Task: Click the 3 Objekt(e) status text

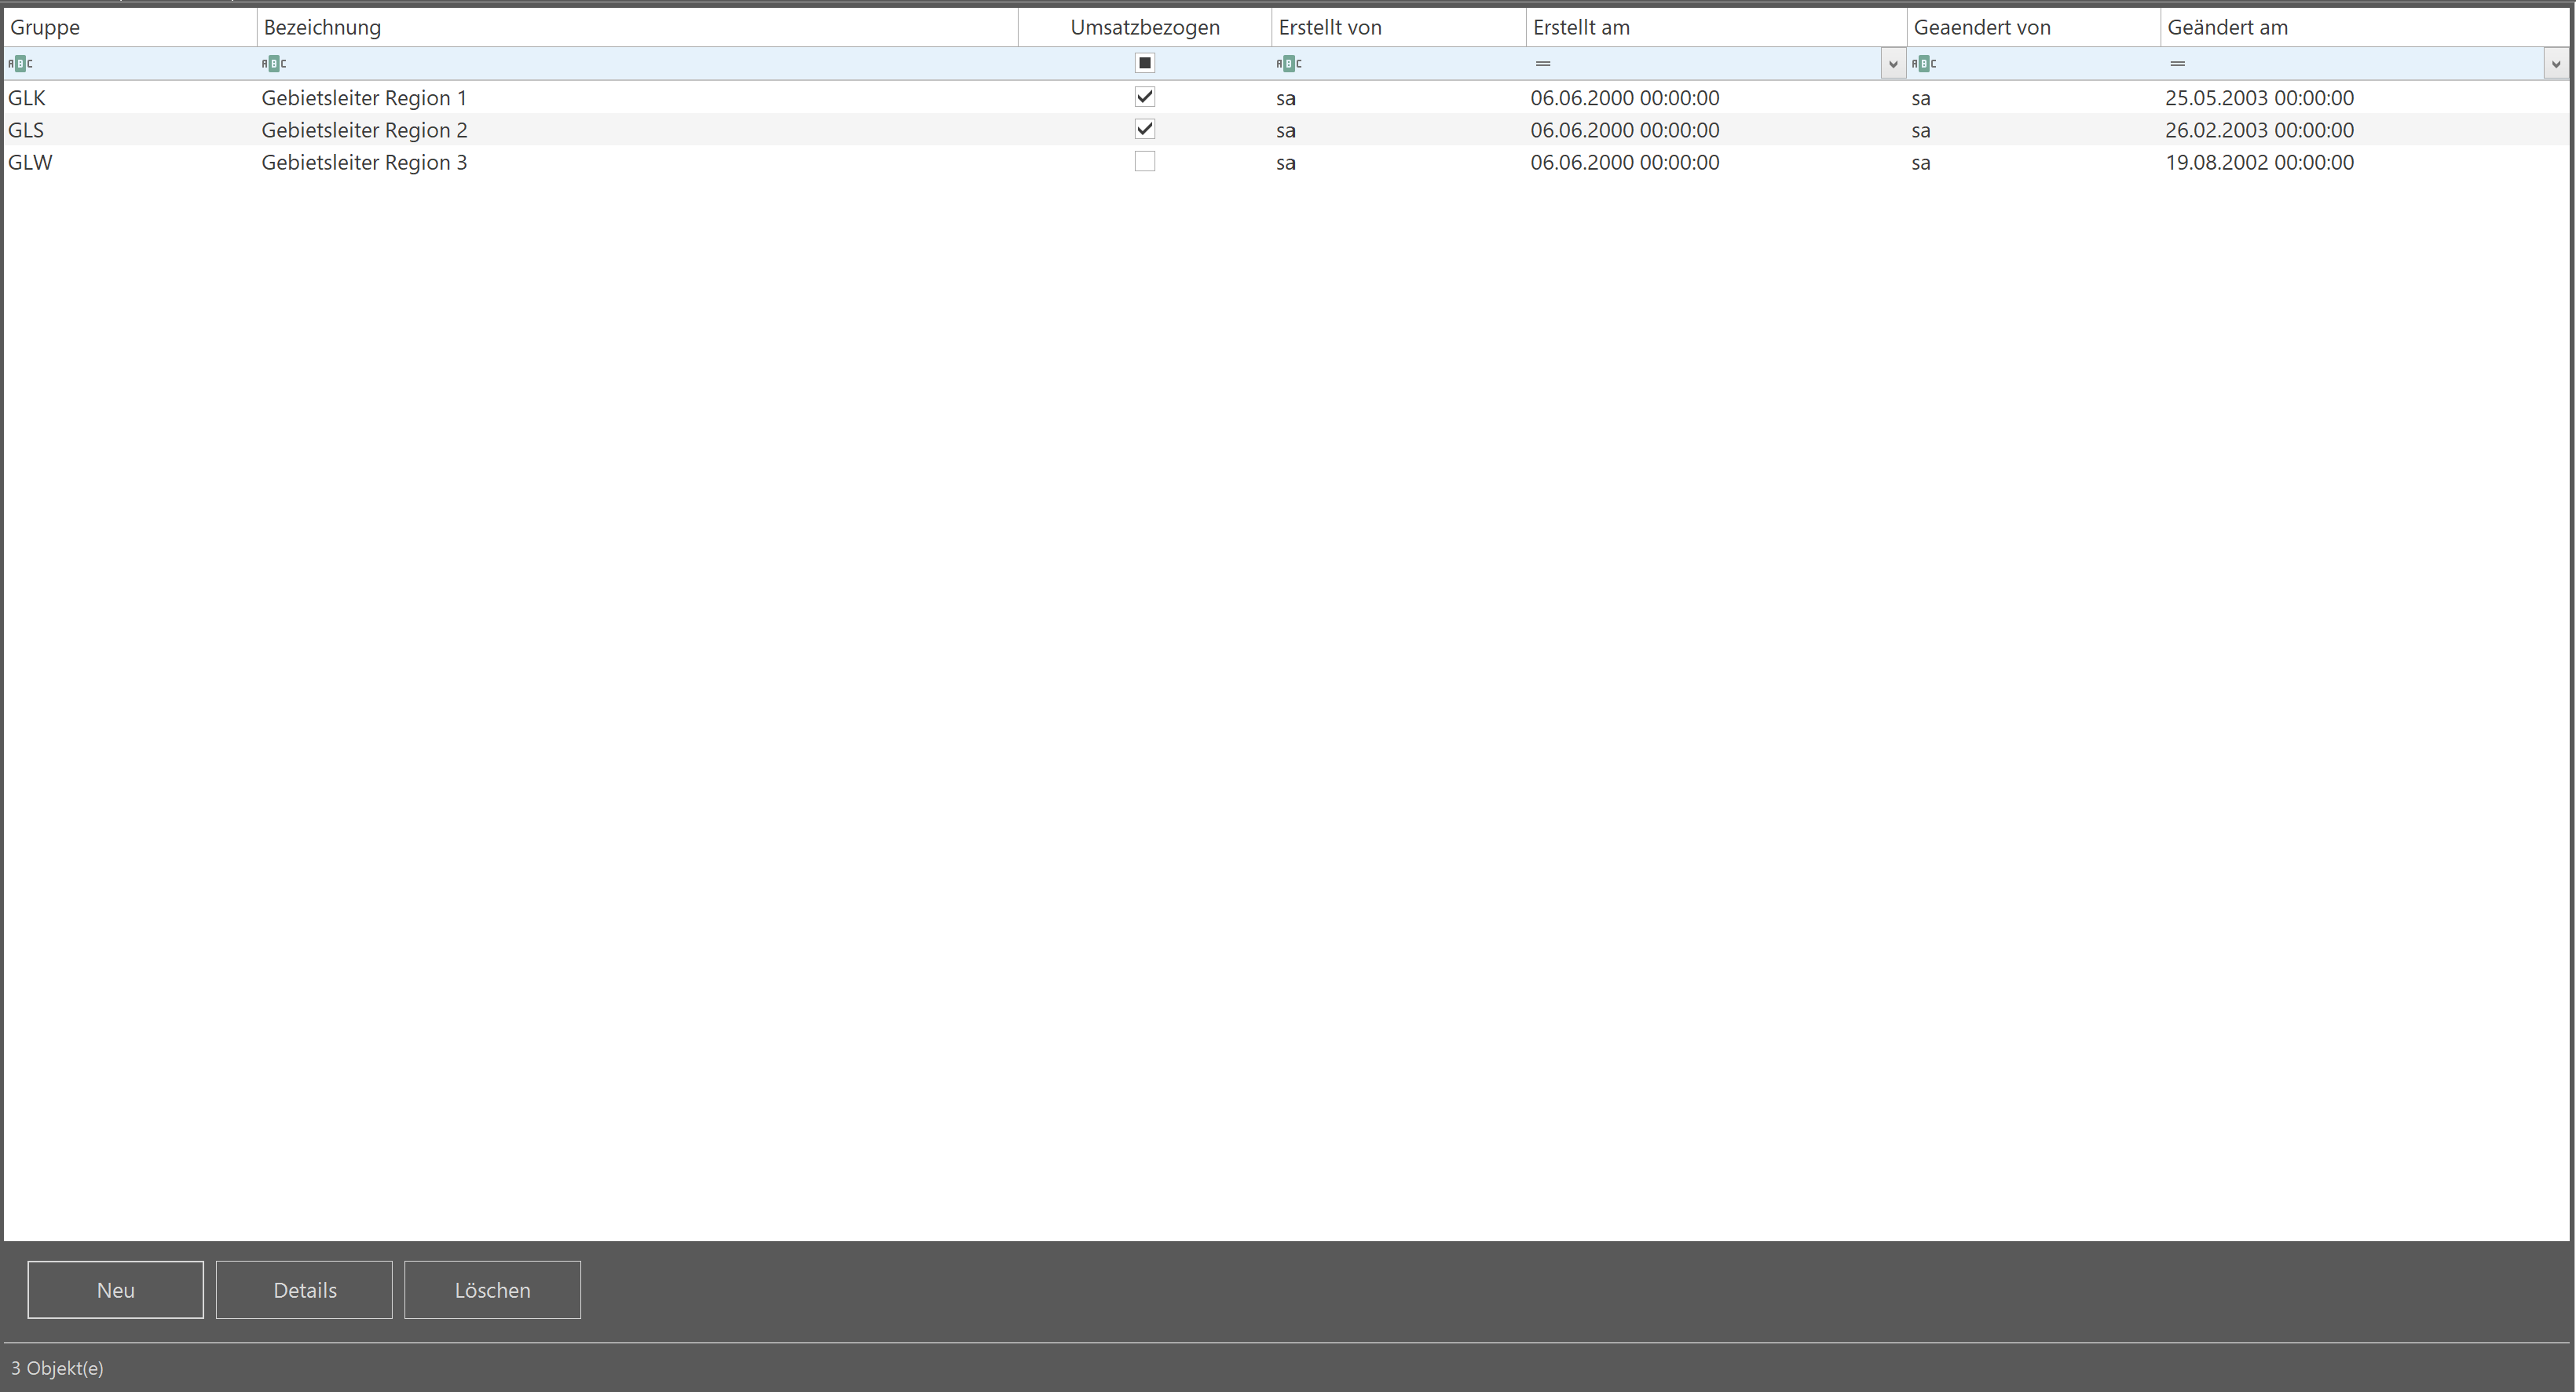Action: click(x=57, y=1368)
